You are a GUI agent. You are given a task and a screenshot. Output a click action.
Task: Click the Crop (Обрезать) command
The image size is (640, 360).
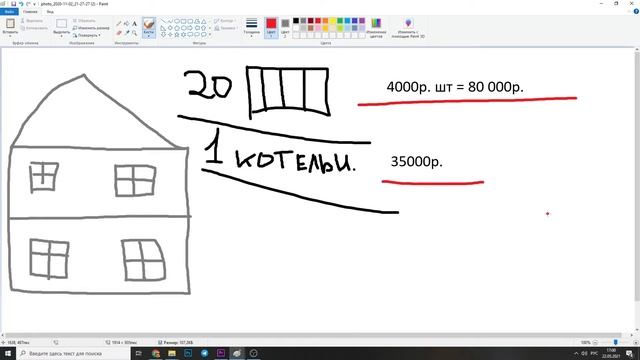coord(84,20)
